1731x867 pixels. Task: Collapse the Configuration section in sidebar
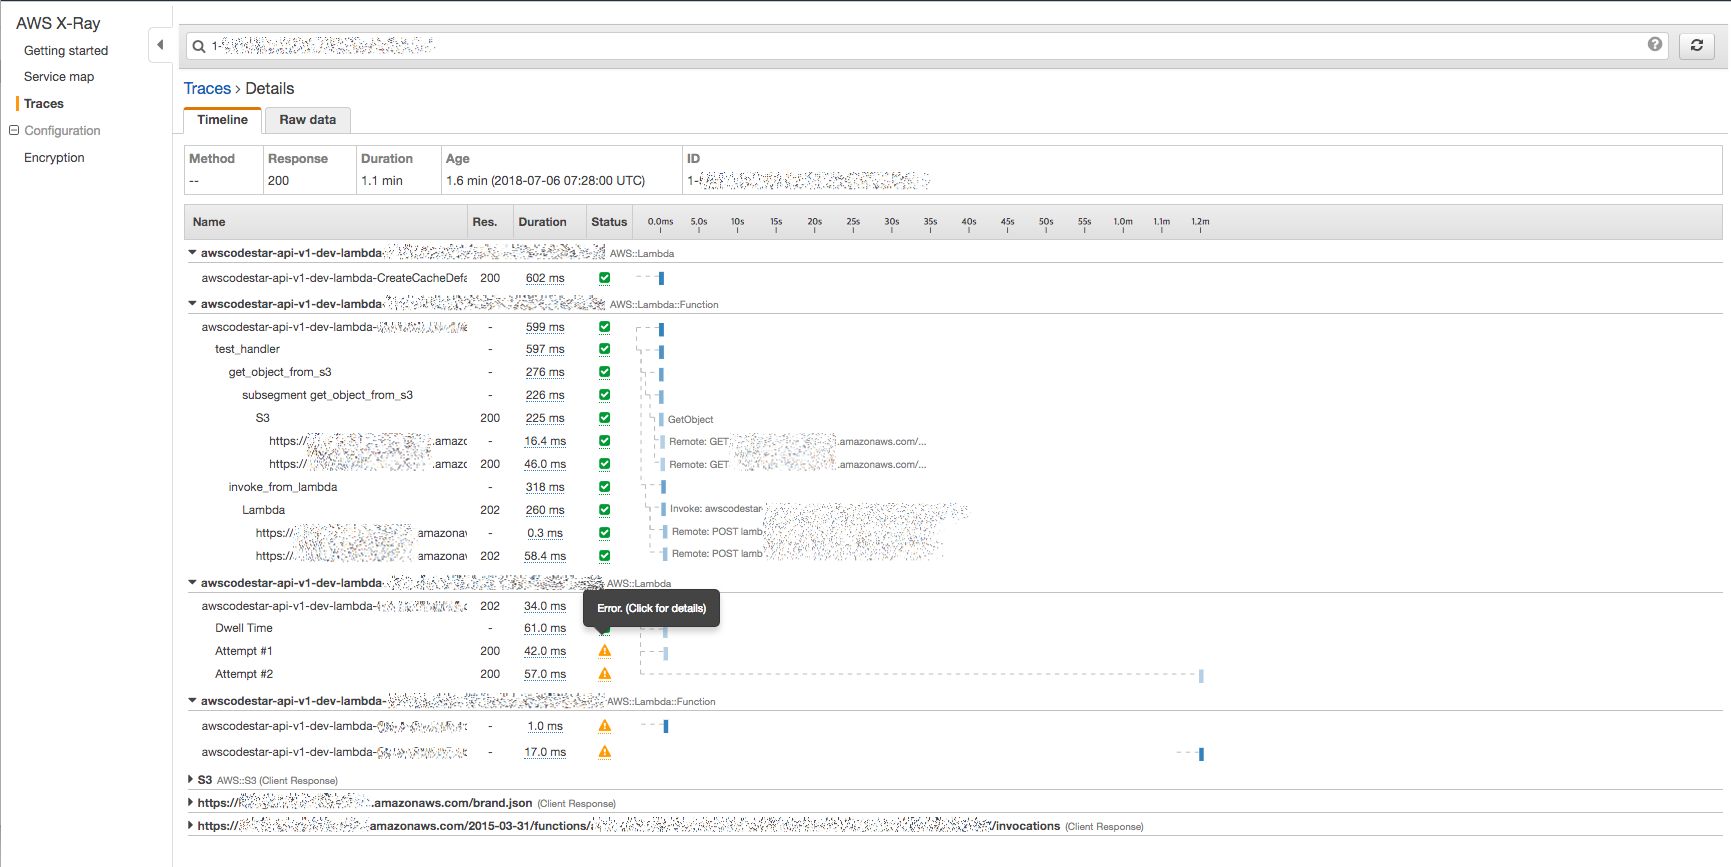14,131
